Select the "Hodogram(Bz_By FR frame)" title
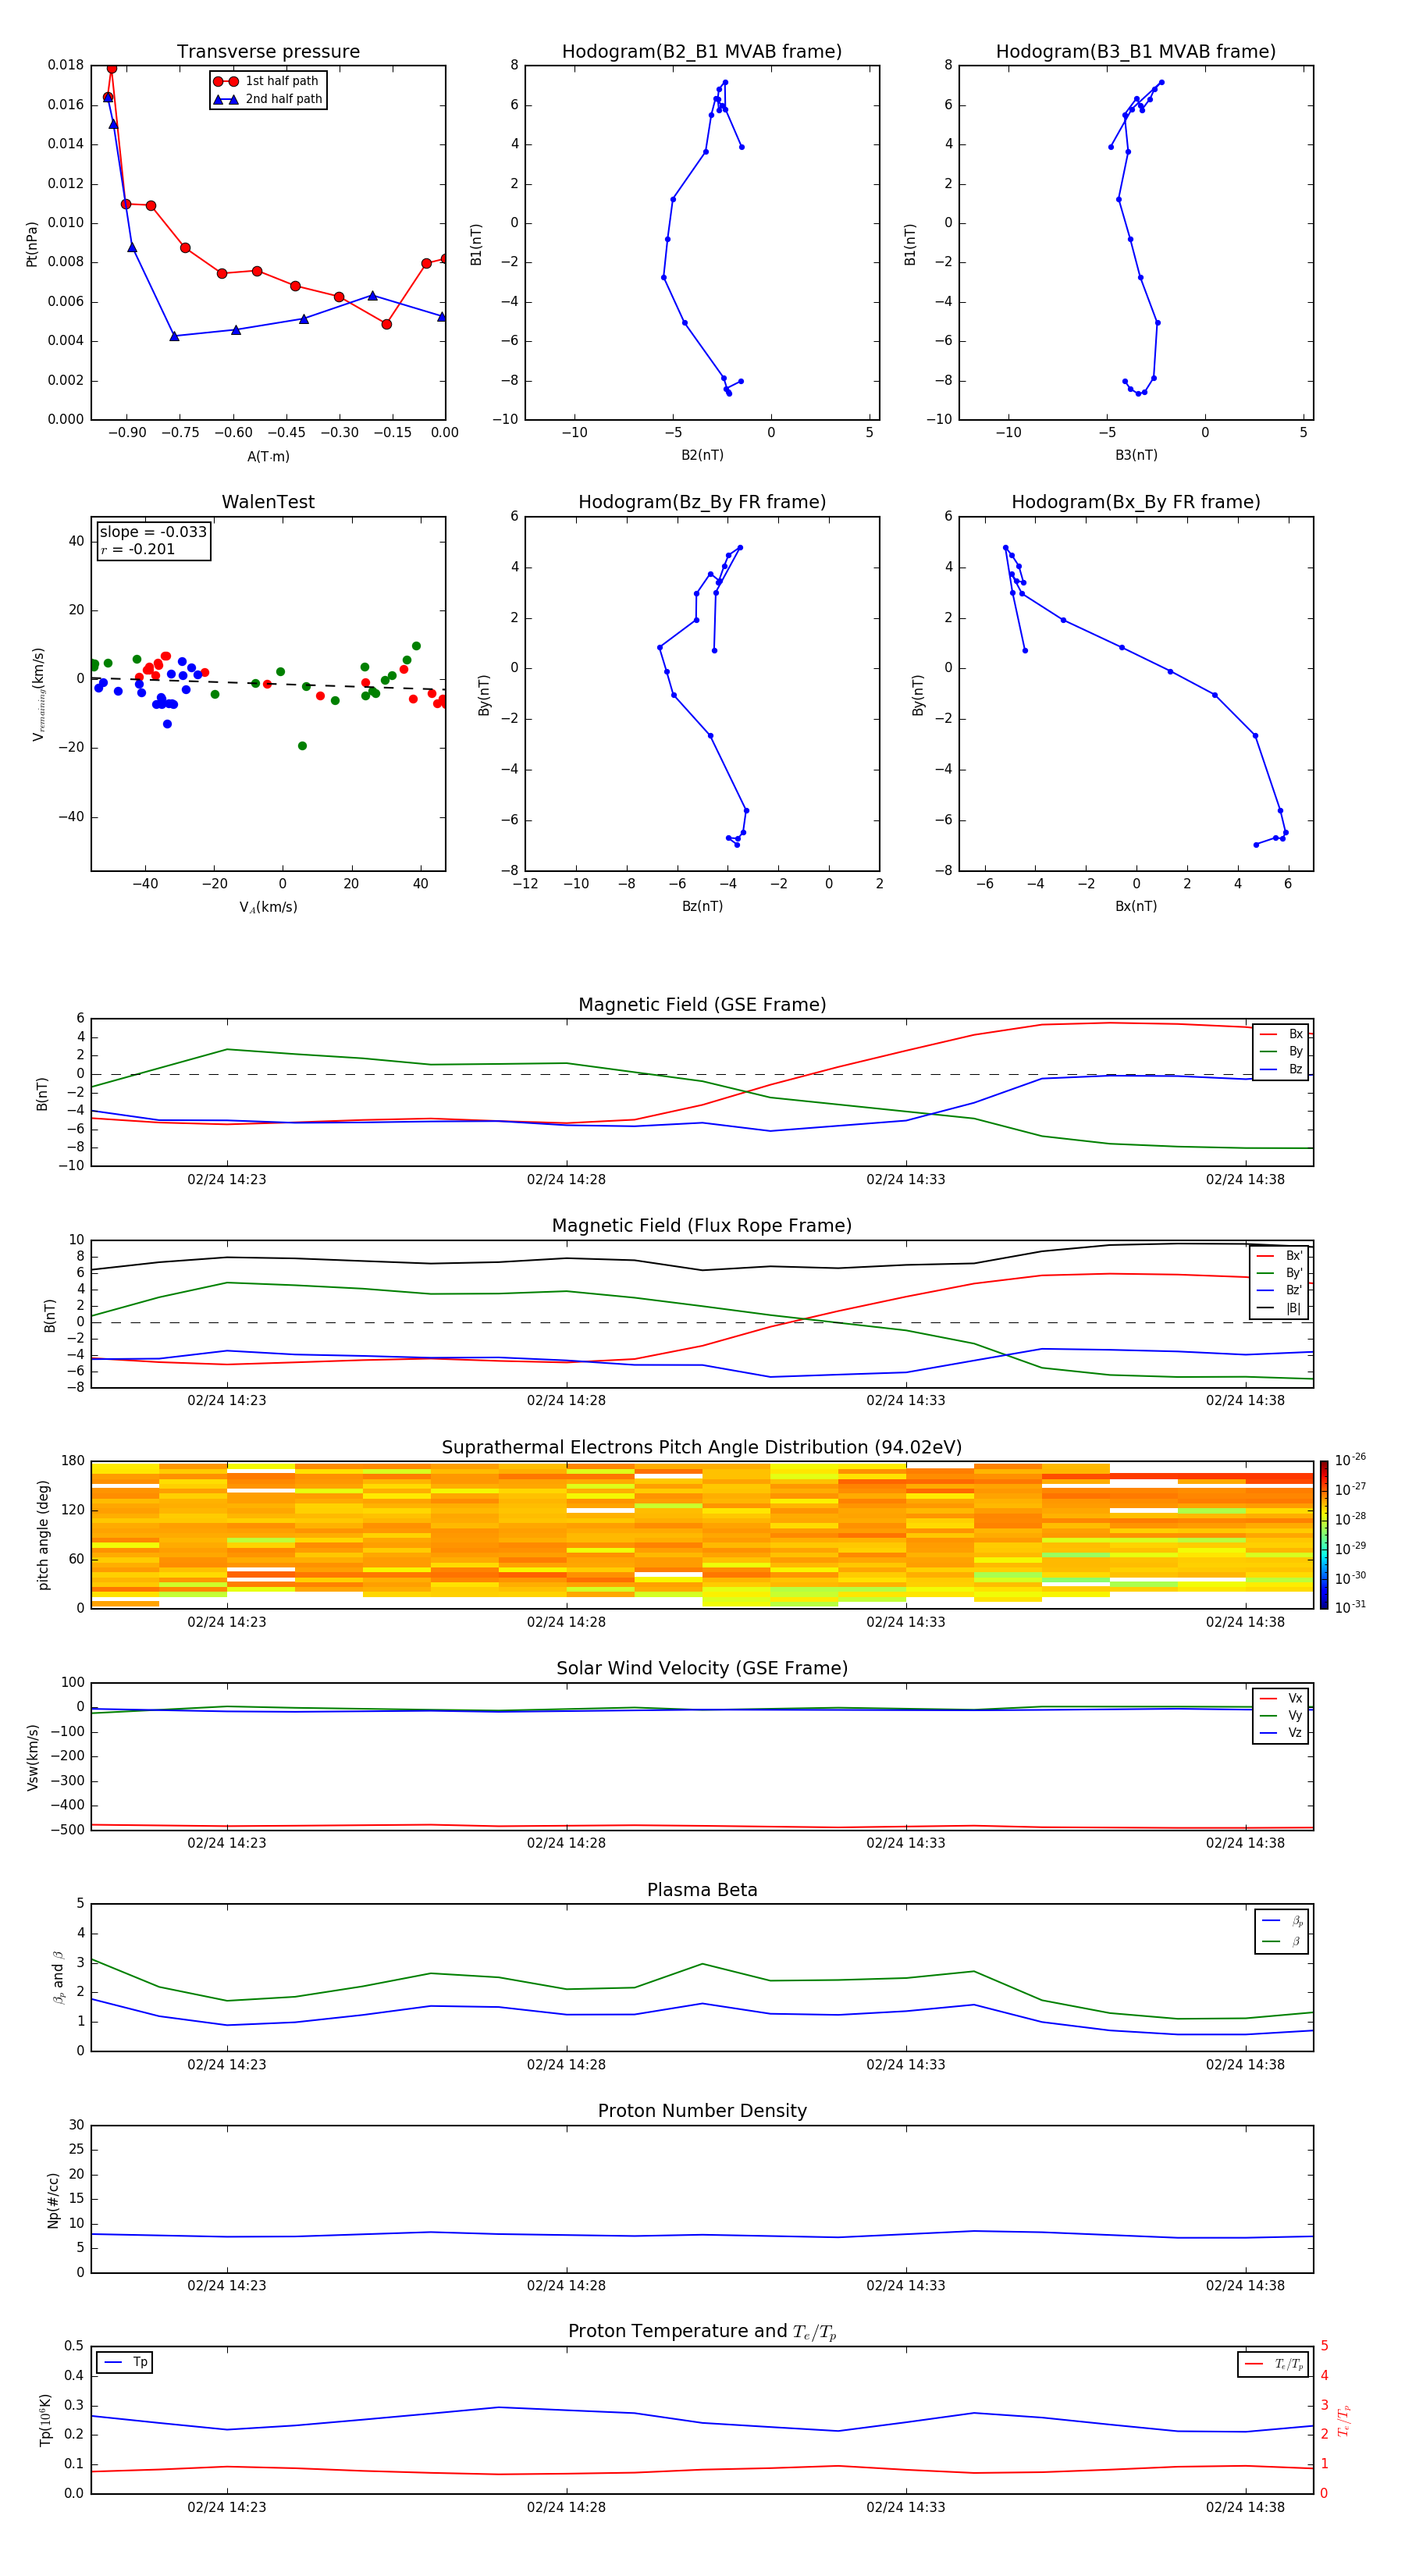The image size is (1405, 2576). point(702,502)
